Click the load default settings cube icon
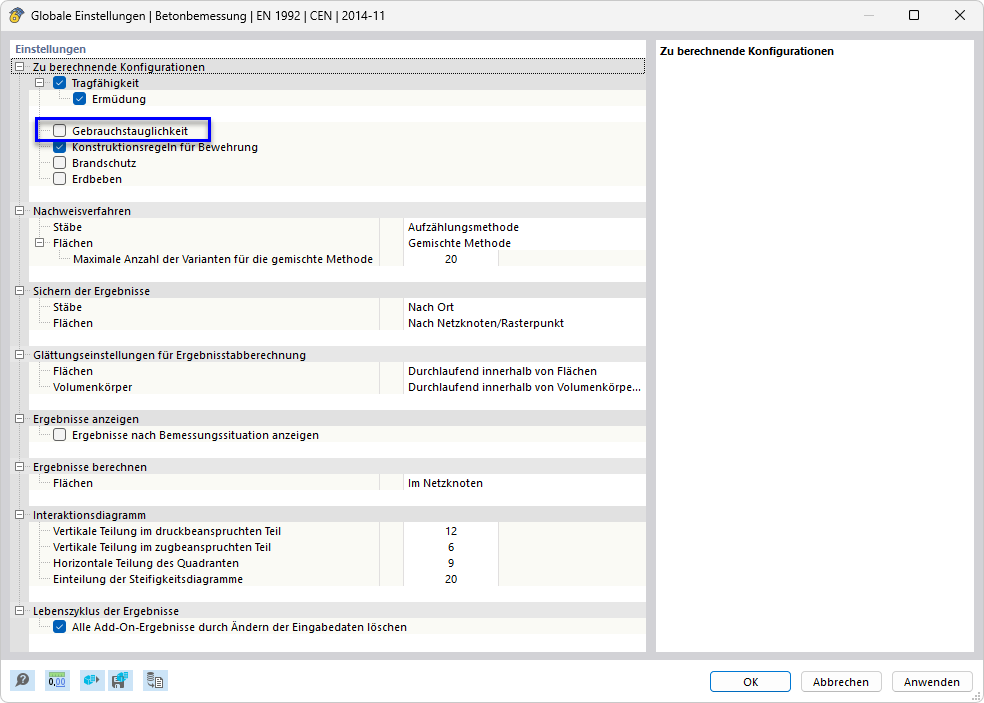 [x=92, y=681]
